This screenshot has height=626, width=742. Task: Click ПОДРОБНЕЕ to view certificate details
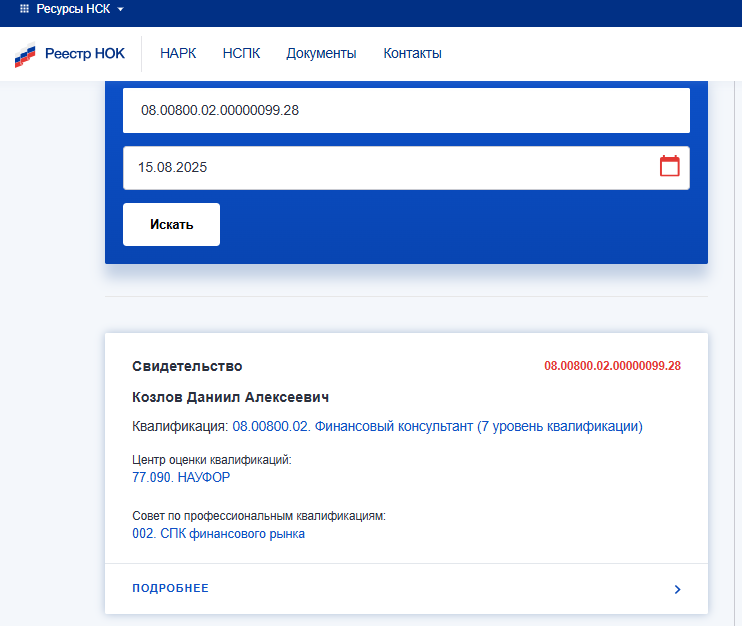pos(171,588)
